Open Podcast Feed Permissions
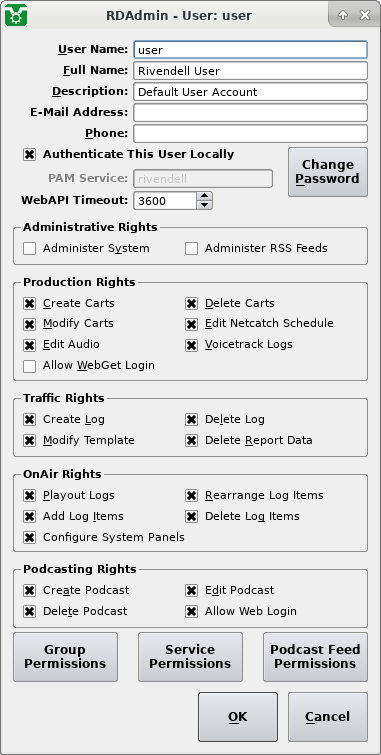The height and width of the screenshot is (755, 381). coord(315,657)
